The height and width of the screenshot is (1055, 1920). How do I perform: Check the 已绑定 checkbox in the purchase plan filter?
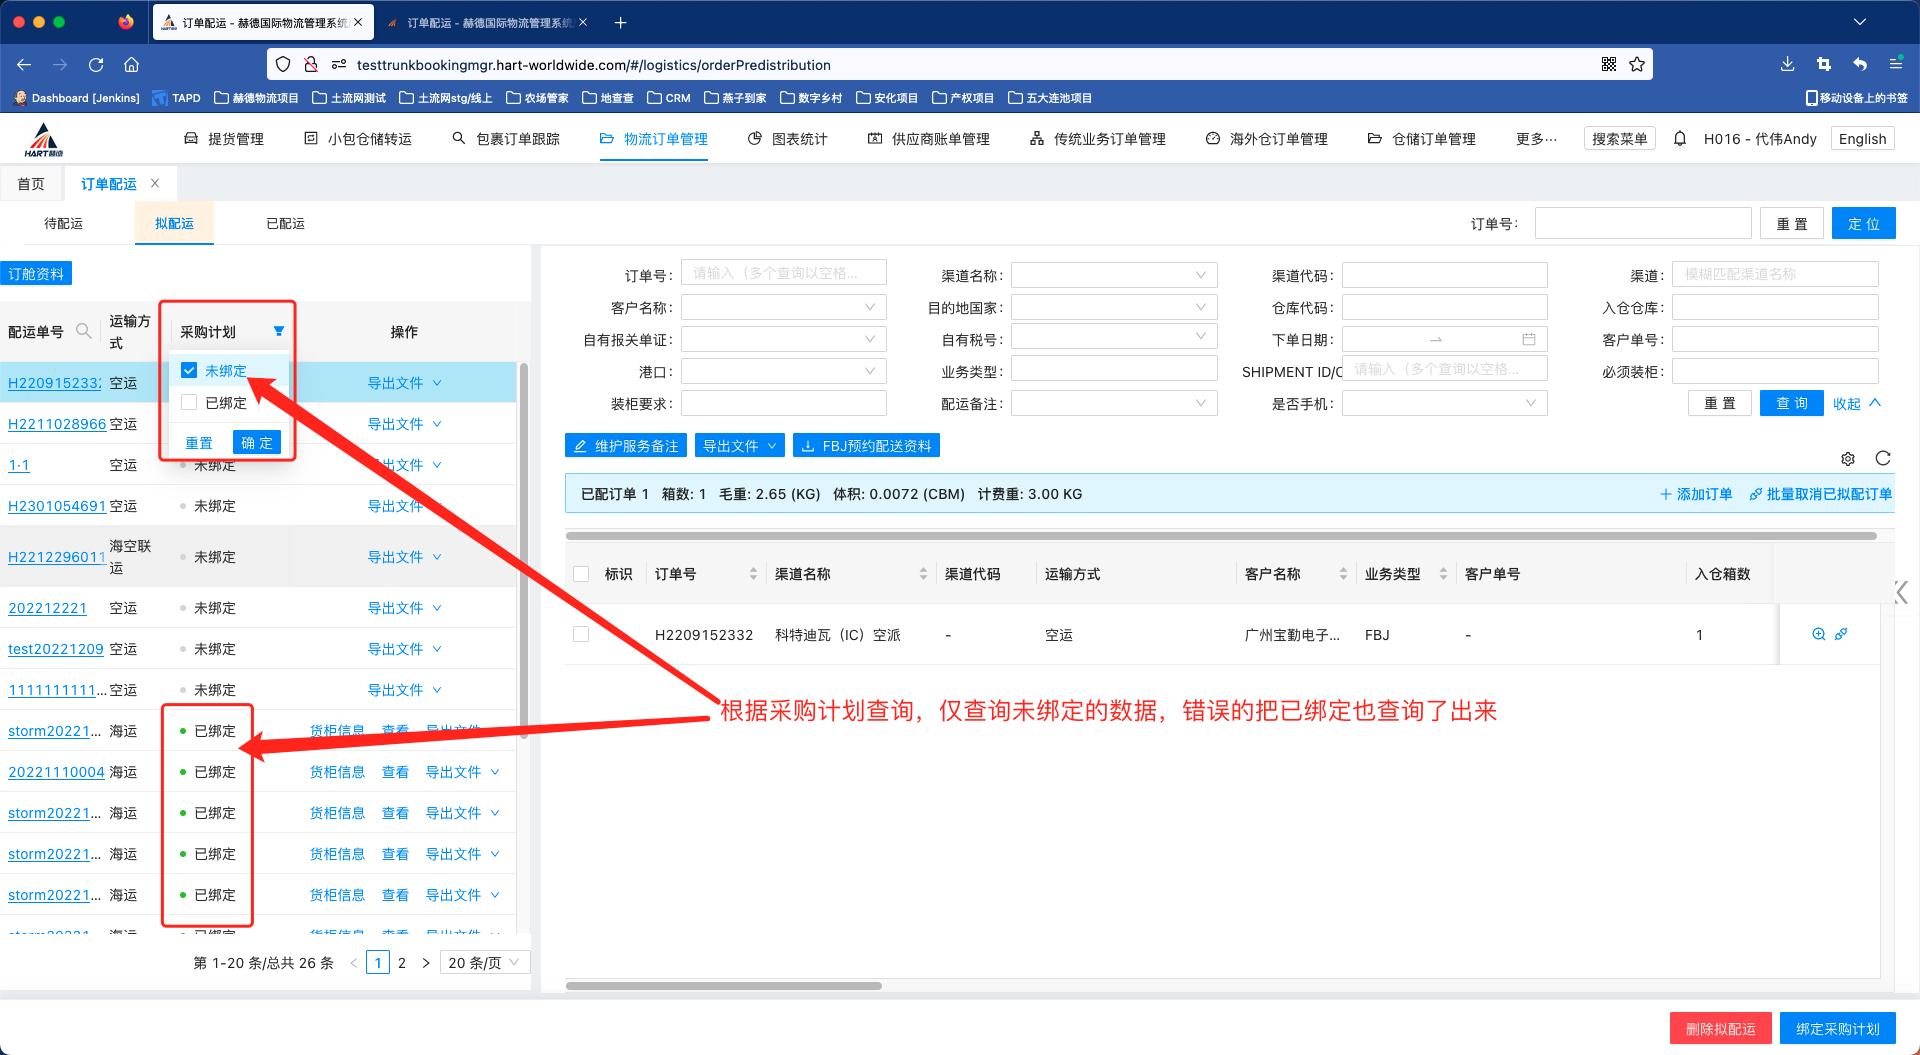coord(189,402)
